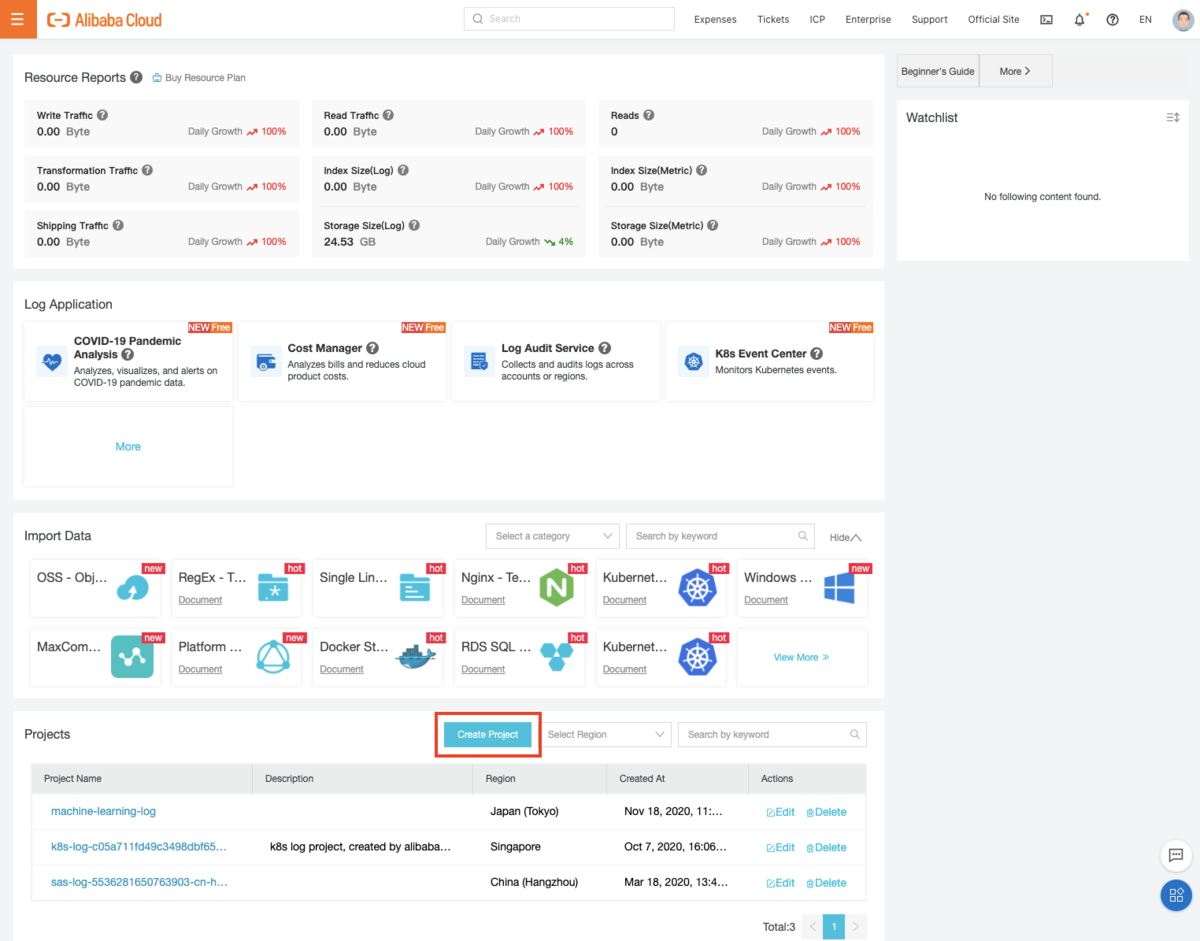Show help for Resource Reports
Screen dimensions: 1200x941
coord(136,77)
